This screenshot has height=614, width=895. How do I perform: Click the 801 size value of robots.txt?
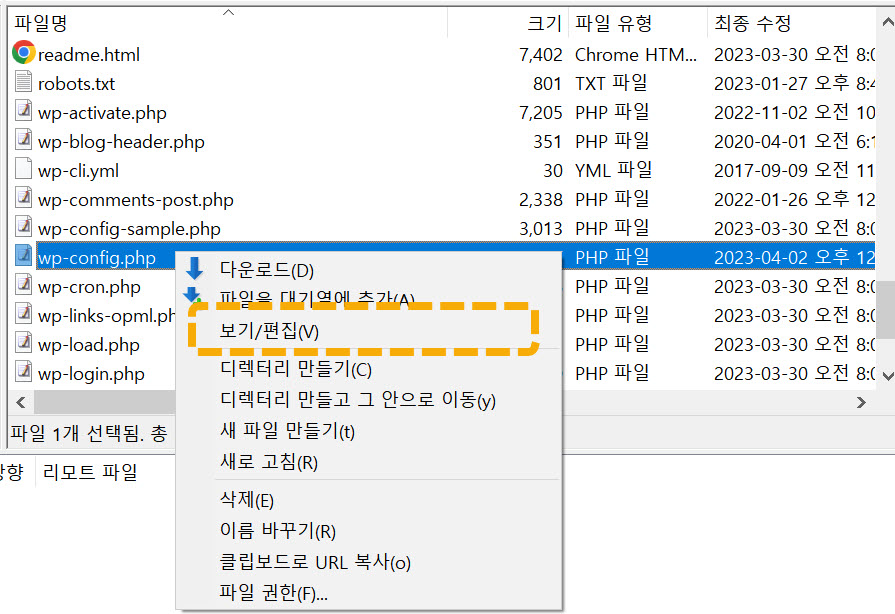[x=547, y=84]
